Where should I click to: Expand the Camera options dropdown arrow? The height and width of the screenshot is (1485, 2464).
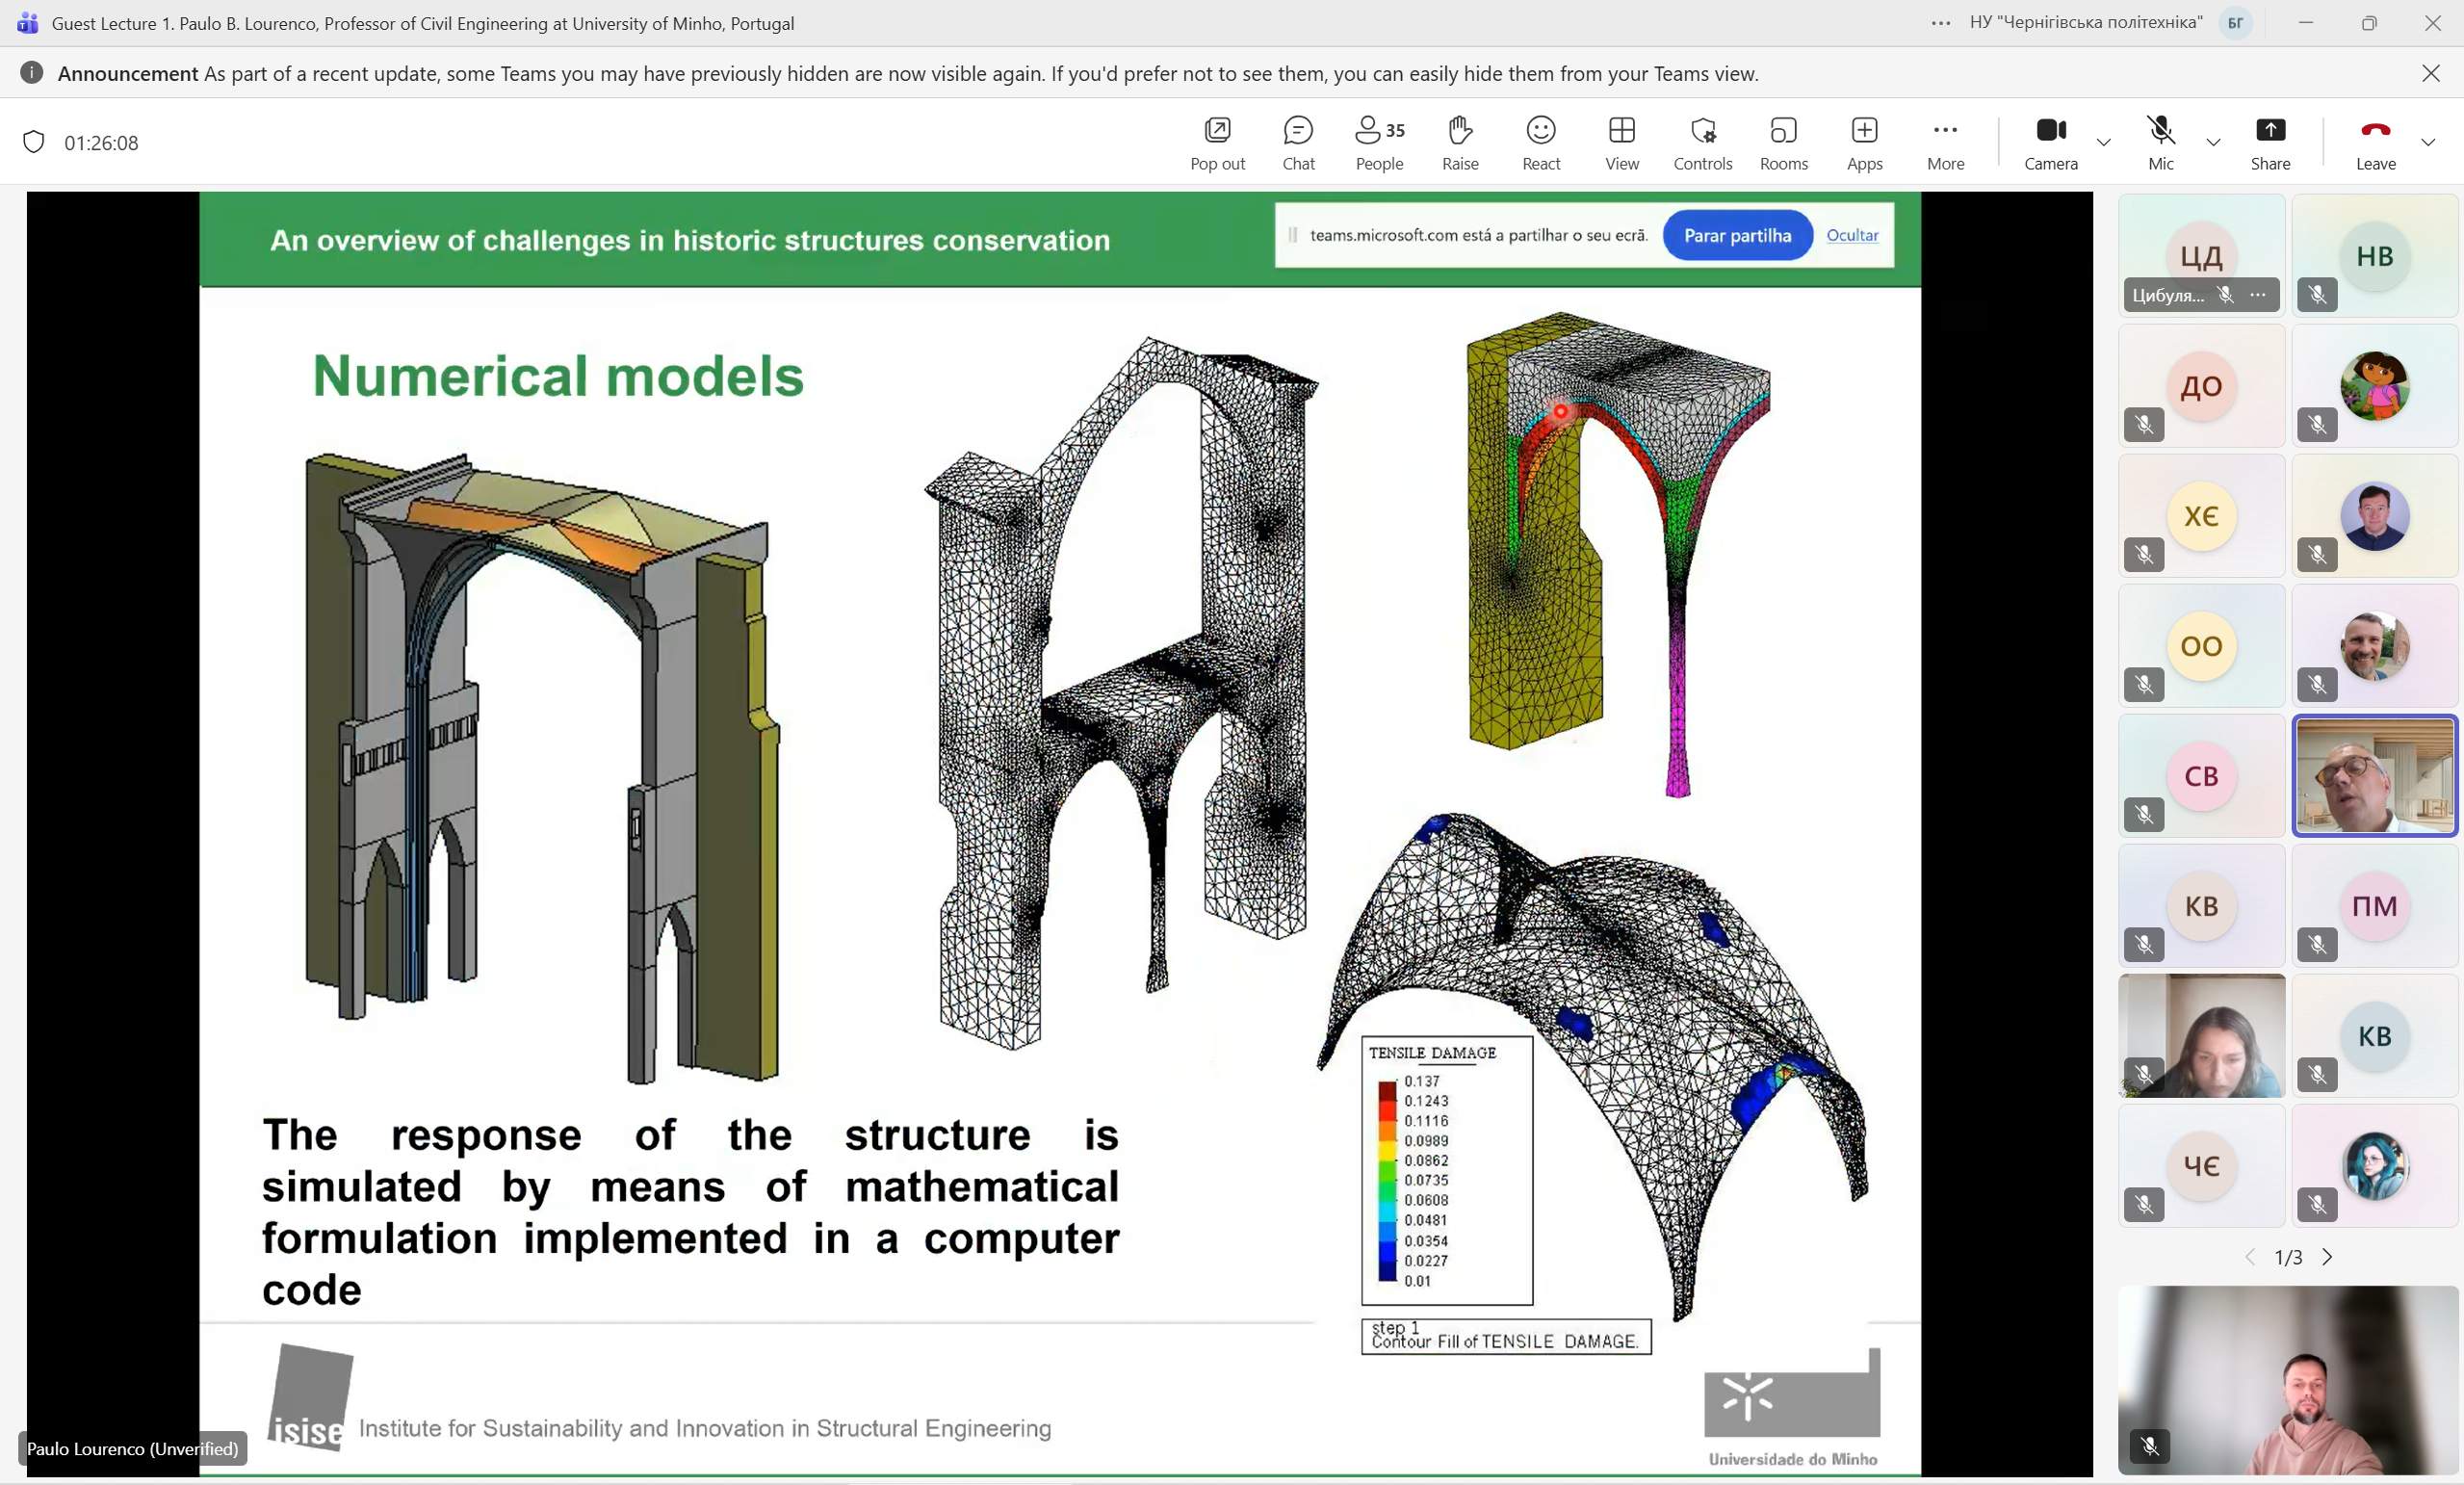[x=2104, y=142]
